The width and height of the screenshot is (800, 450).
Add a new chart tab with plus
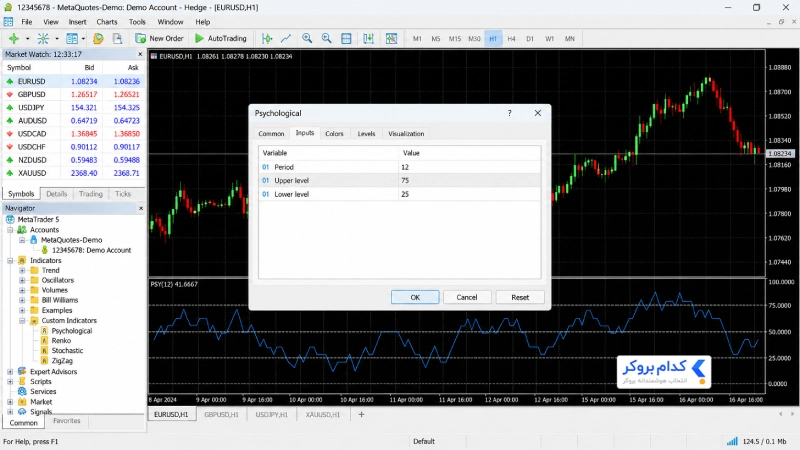[x=361, y=414]
